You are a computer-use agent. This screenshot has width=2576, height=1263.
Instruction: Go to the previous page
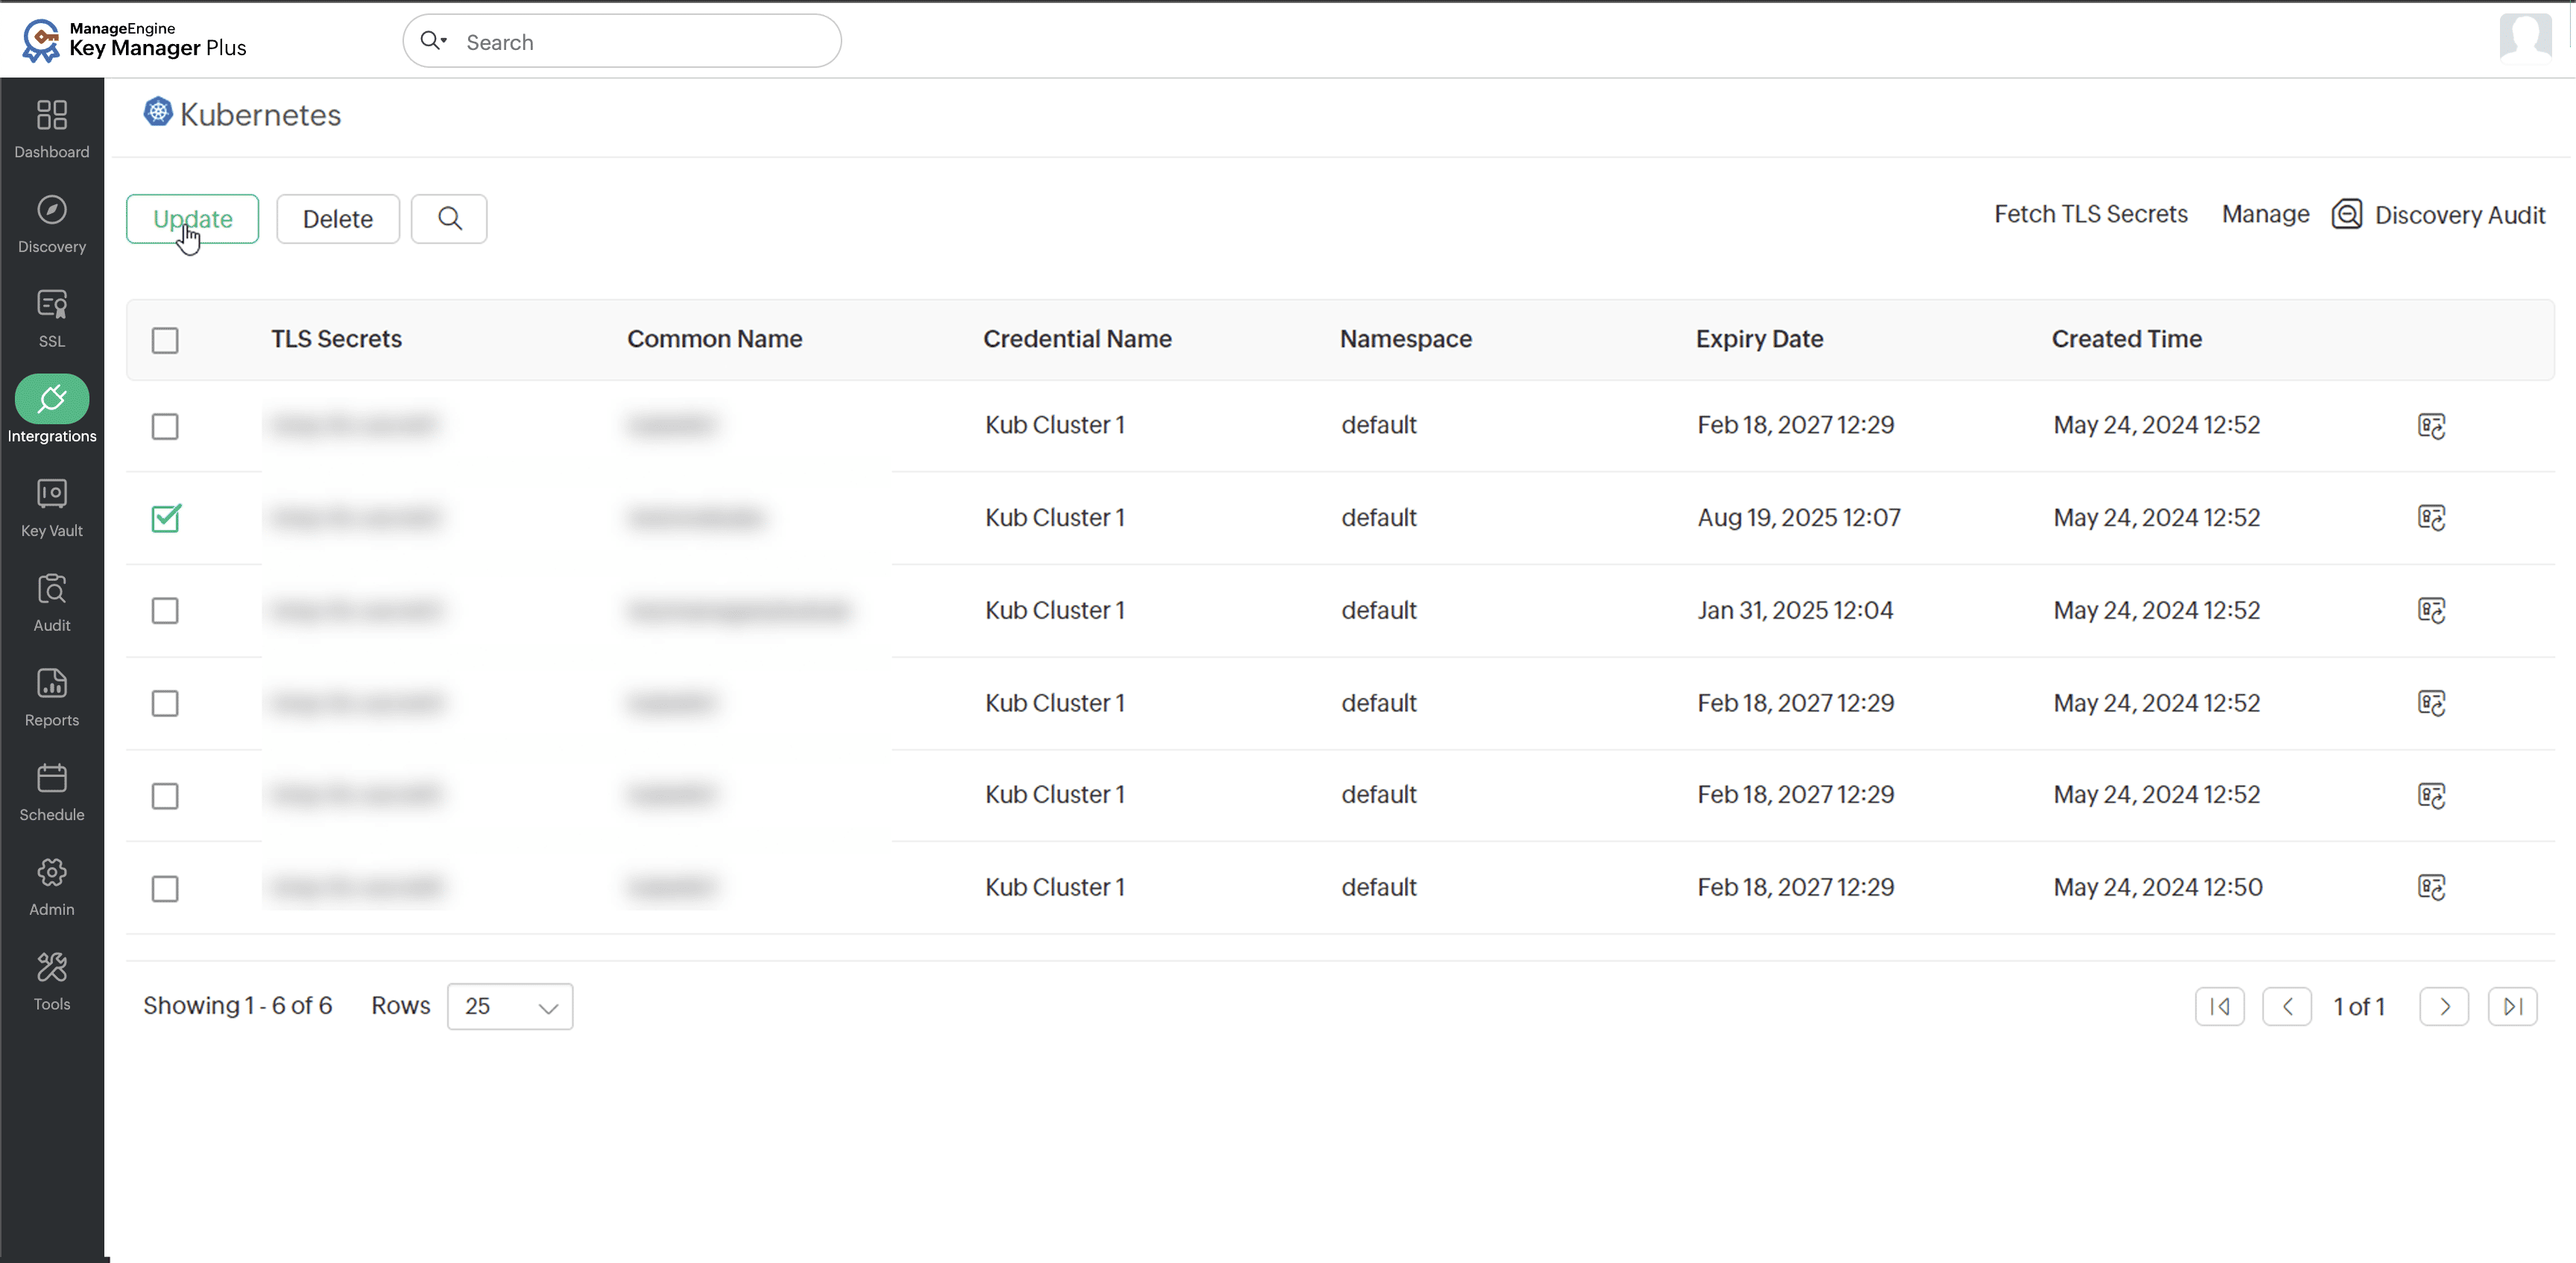pos(2287,1006)
